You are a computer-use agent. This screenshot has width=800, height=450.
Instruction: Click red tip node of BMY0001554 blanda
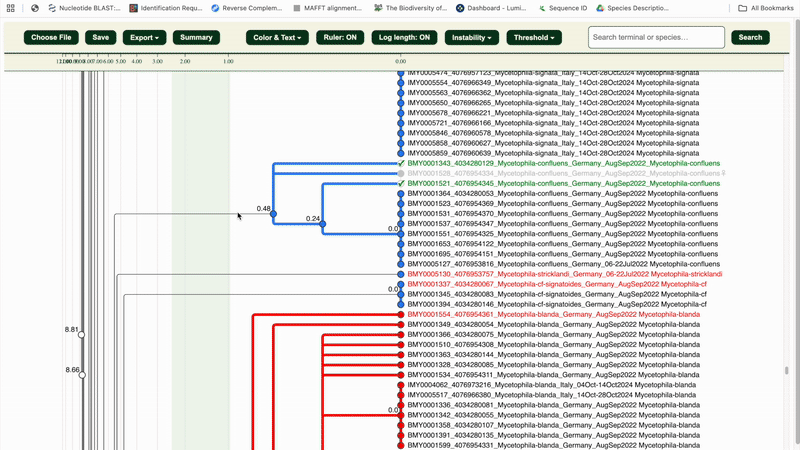pos(401,314)
